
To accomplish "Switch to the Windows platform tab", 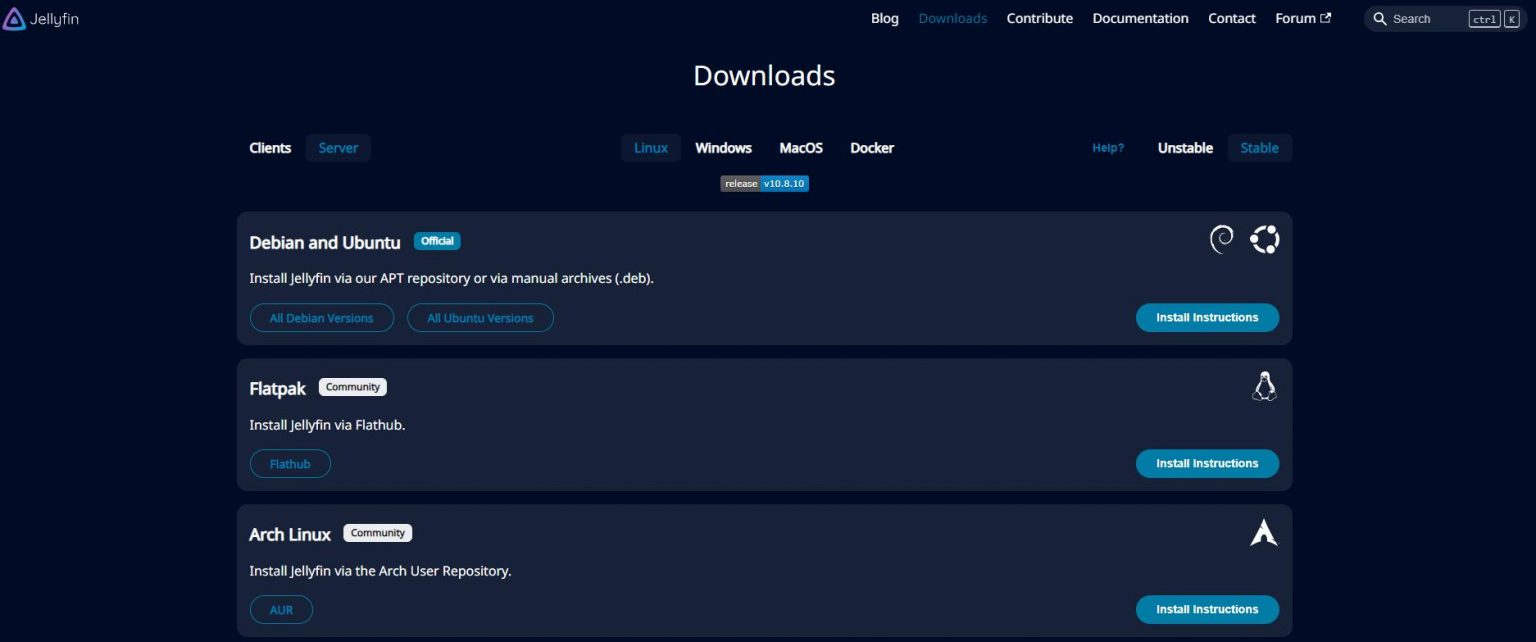I will [722, 147].
